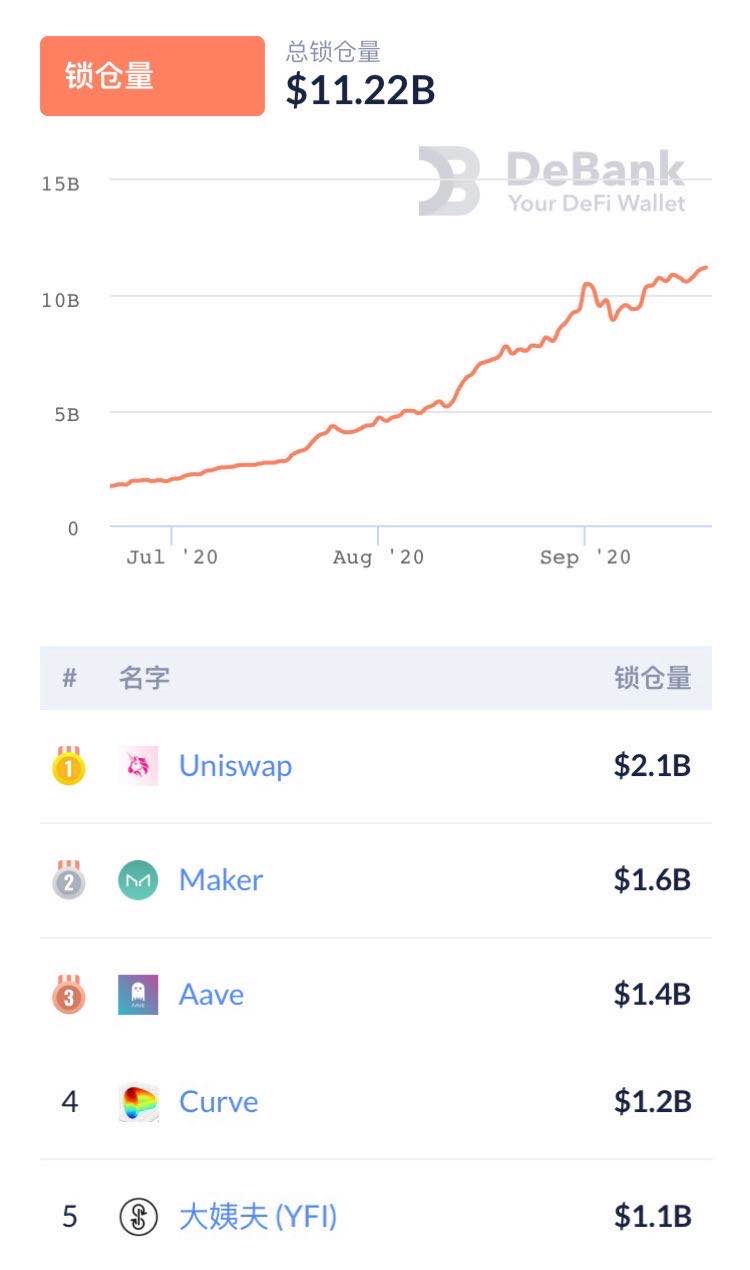Open the Aave project link
Image resolution: width=750 pixels, height=1270 pixels.
(x=211, y=994)
